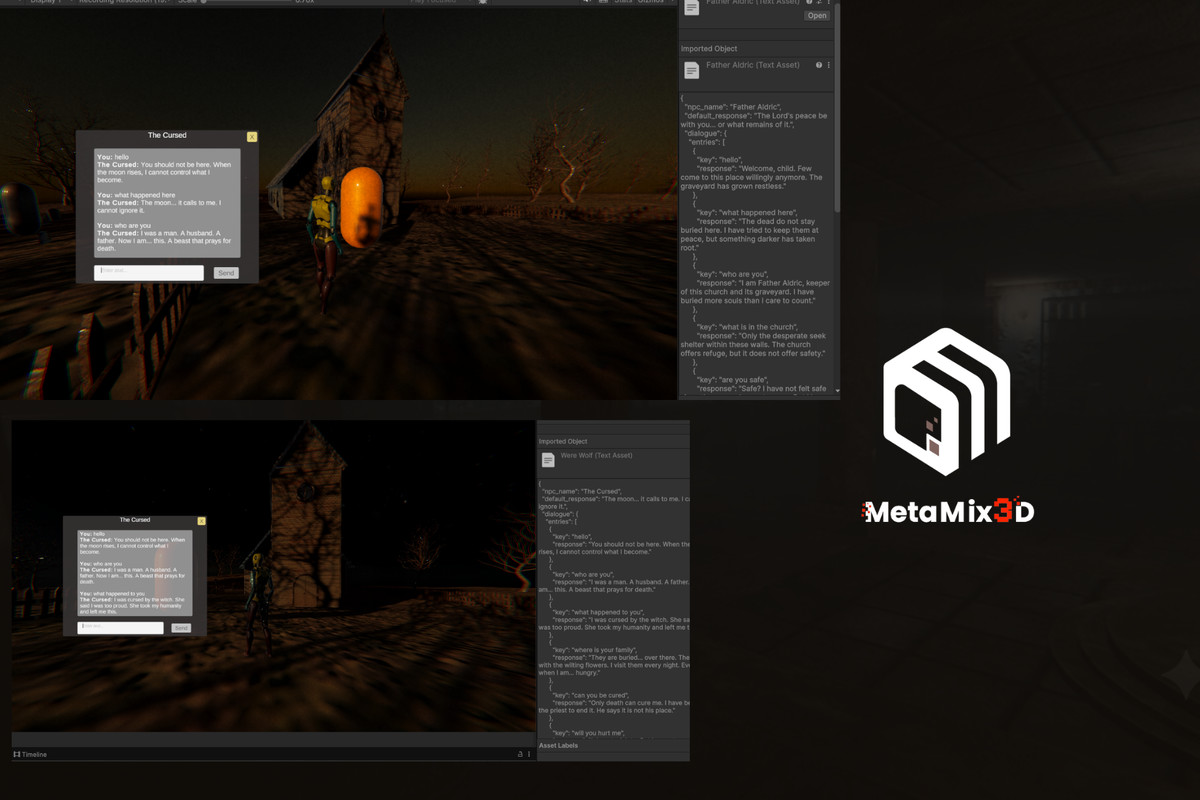Screen dimensions: 1200x800
Task: Open the Timeline panel kebab menu
Action: coord(529,754)
